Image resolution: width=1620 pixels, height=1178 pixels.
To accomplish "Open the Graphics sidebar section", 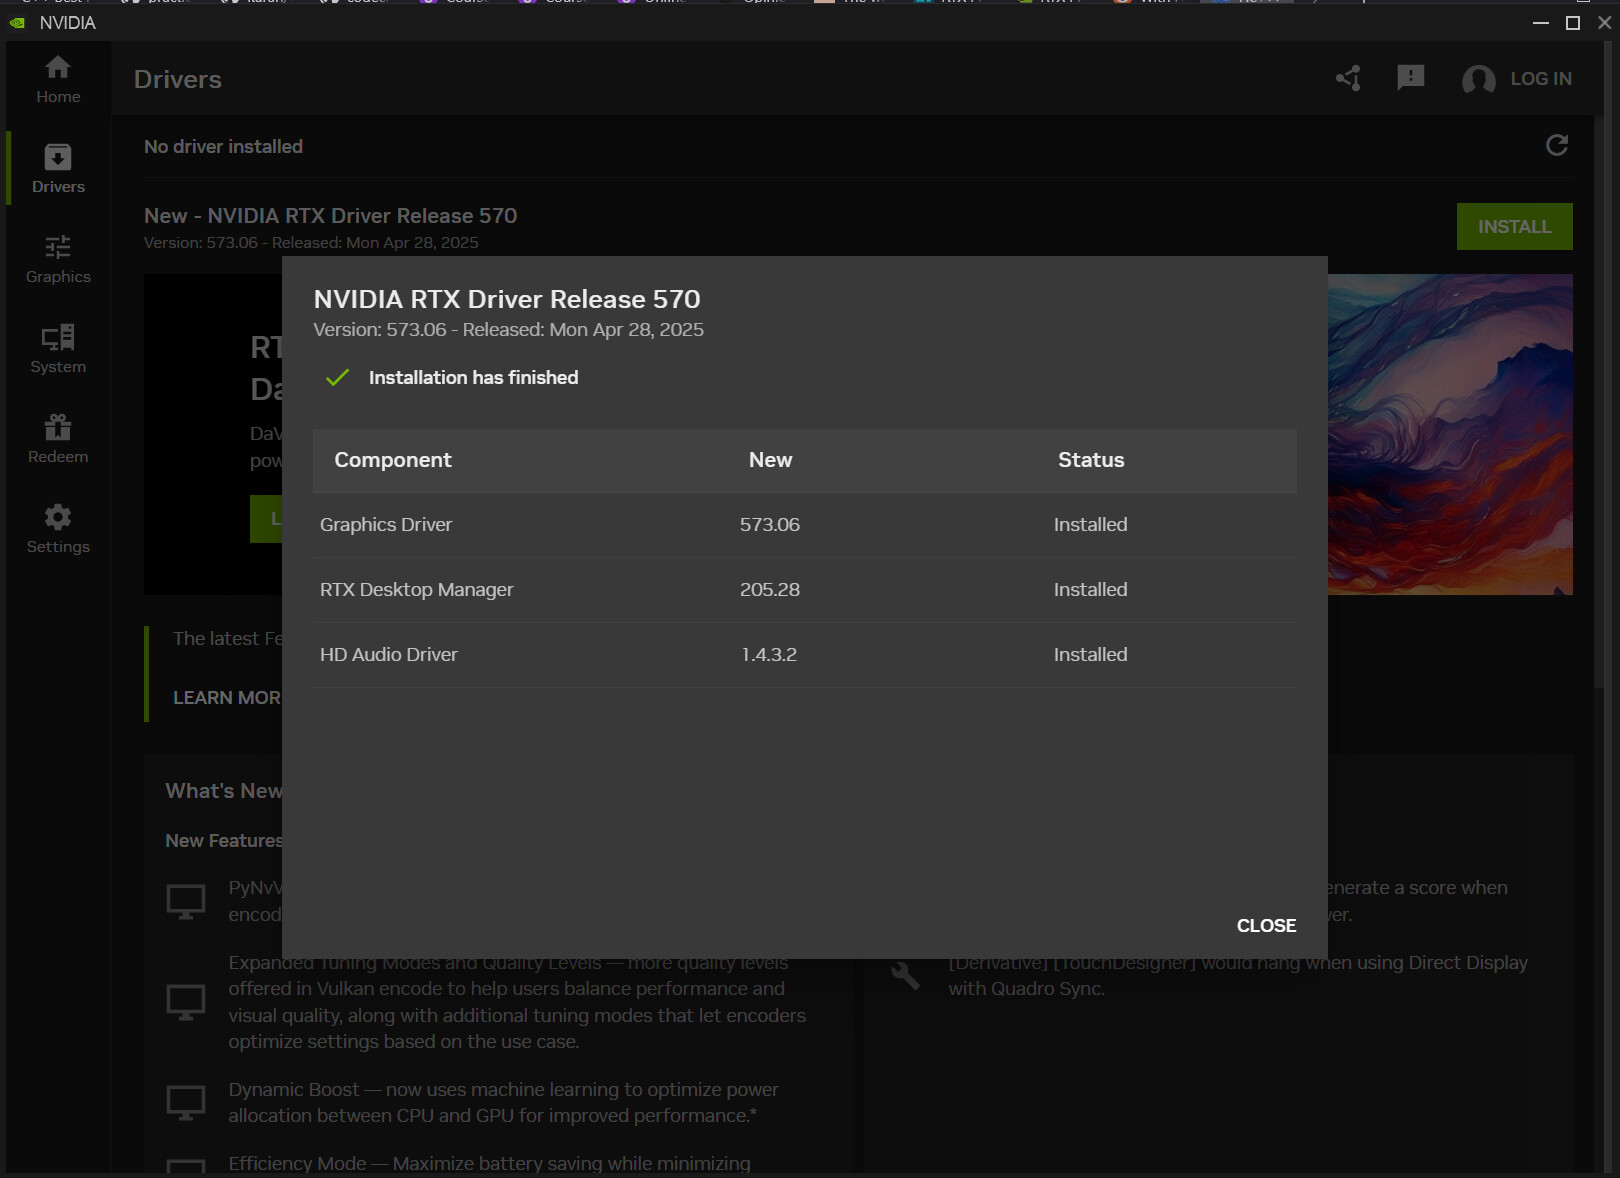I will click(x=58, y=259).
